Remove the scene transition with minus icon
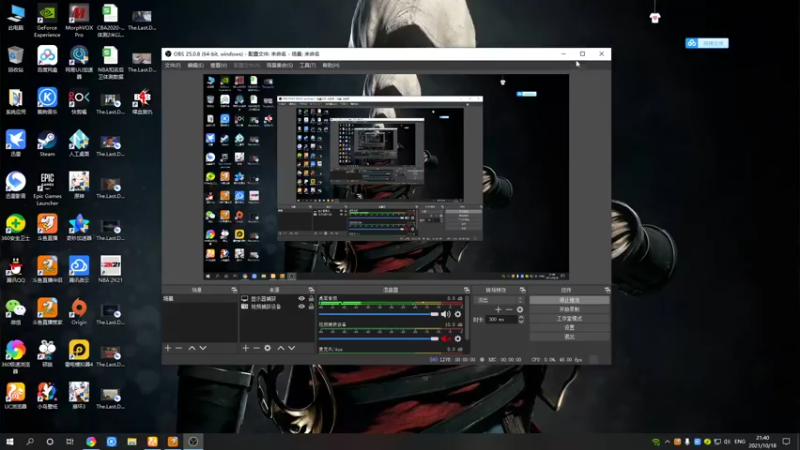Viewport: 800px width, 450px height. (x=509, y=310)
